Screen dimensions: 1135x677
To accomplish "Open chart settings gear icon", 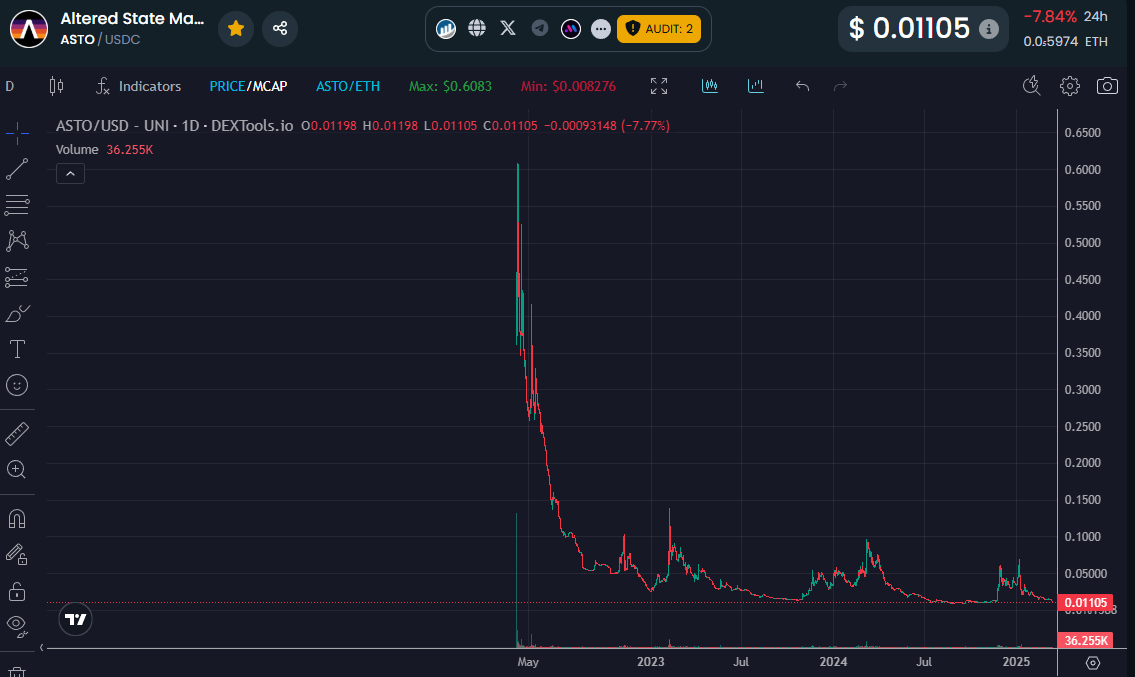I will pyautogui.click(x=1069, y=86).
